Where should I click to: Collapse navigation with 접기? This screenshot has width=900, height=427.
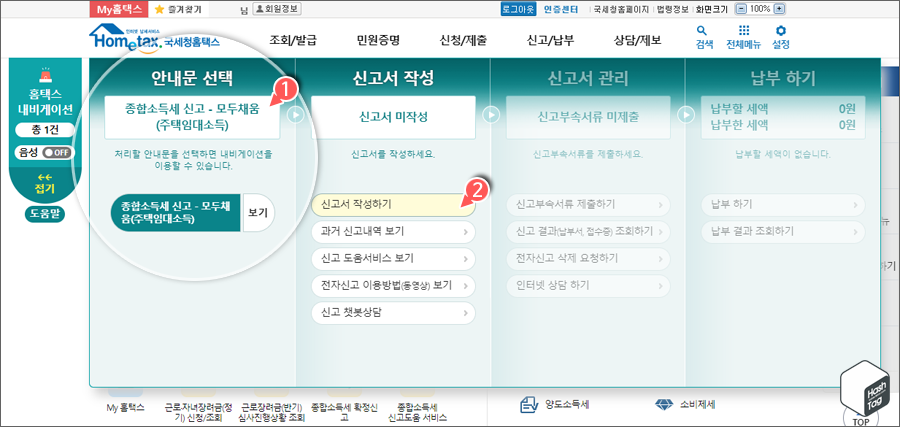click(45, 184)
